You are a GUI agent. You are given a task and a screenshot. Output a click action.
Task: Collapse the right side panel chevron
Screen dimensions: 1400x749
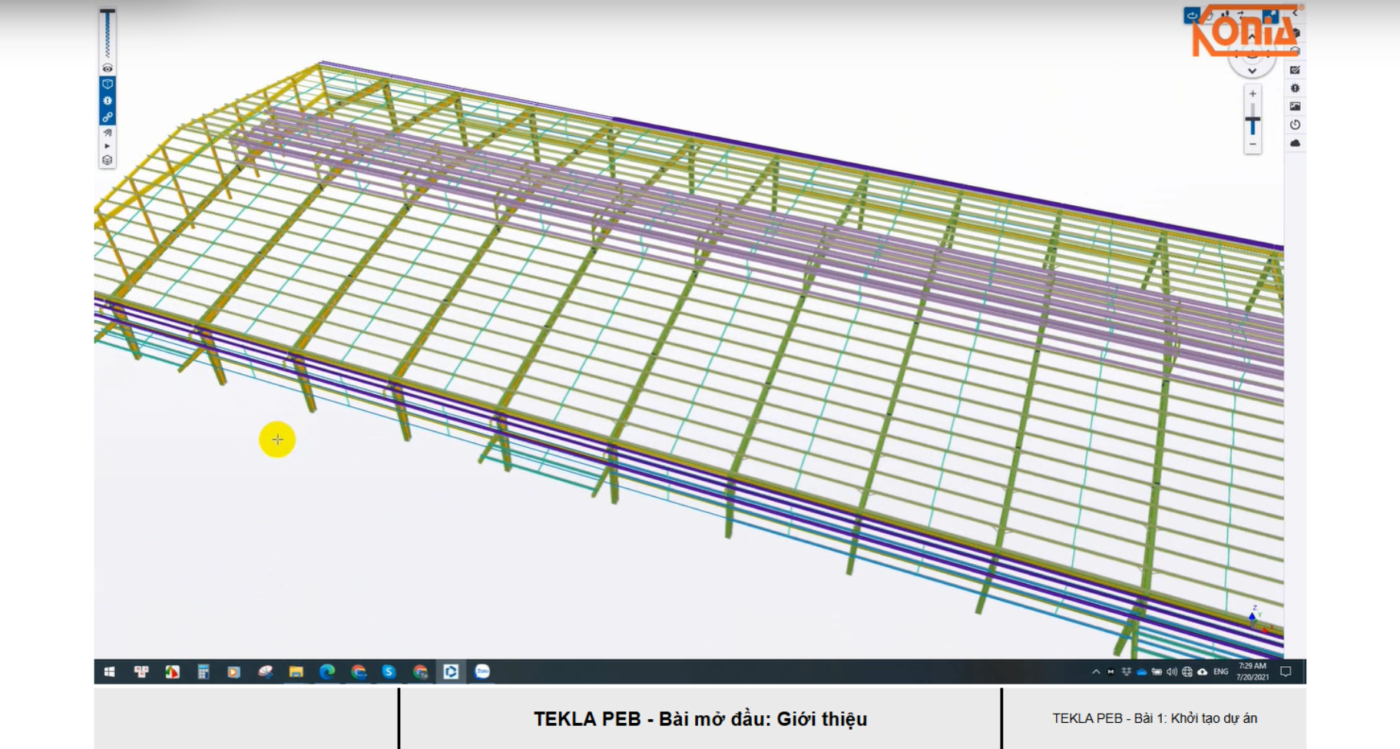pyautogui.click(x=1296, y=14)
